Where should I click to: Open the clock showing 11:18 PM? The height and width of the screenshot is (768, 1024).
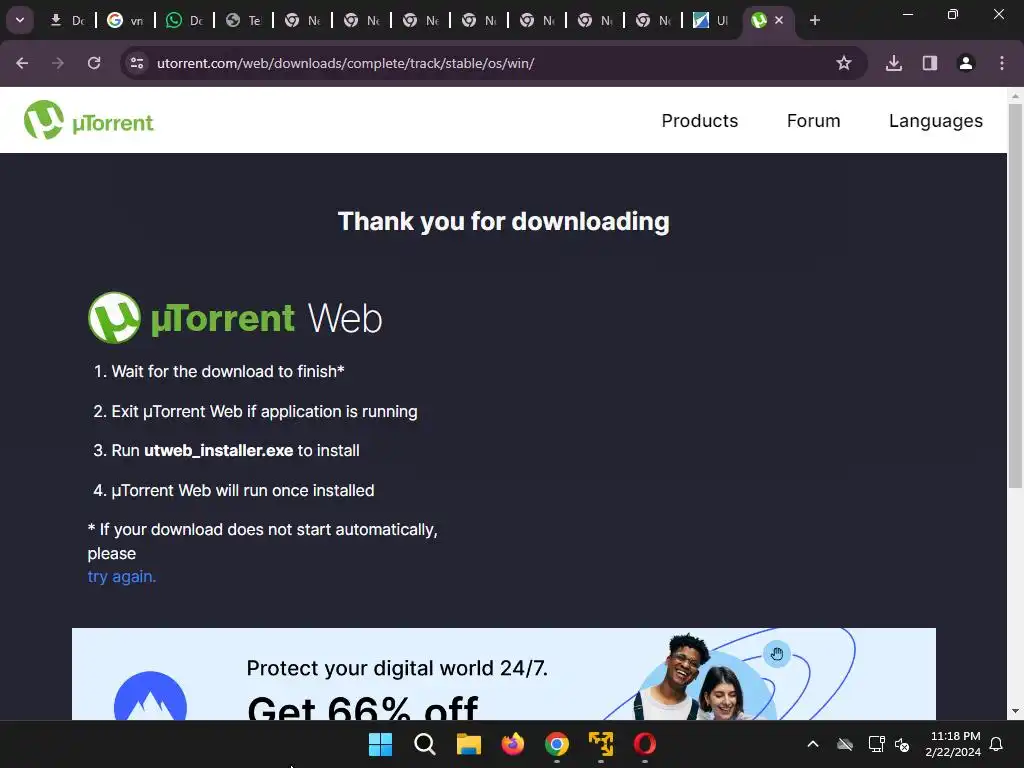tap(953, 744)
